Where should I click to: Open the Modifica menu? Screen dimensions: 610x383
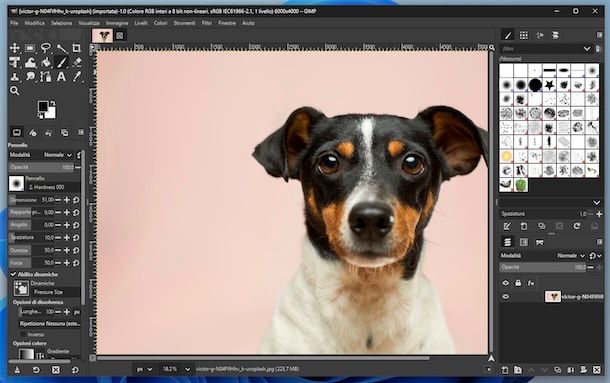(35, 23)
